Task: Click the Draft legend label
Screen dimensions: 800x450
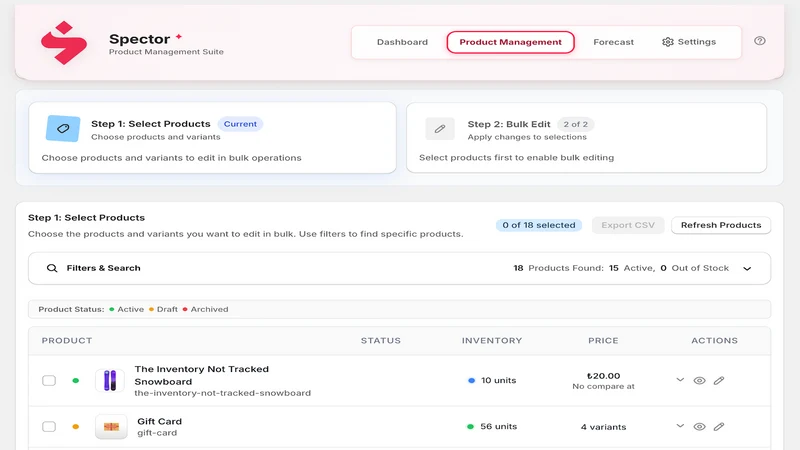Action: click(x=167, y=309)
